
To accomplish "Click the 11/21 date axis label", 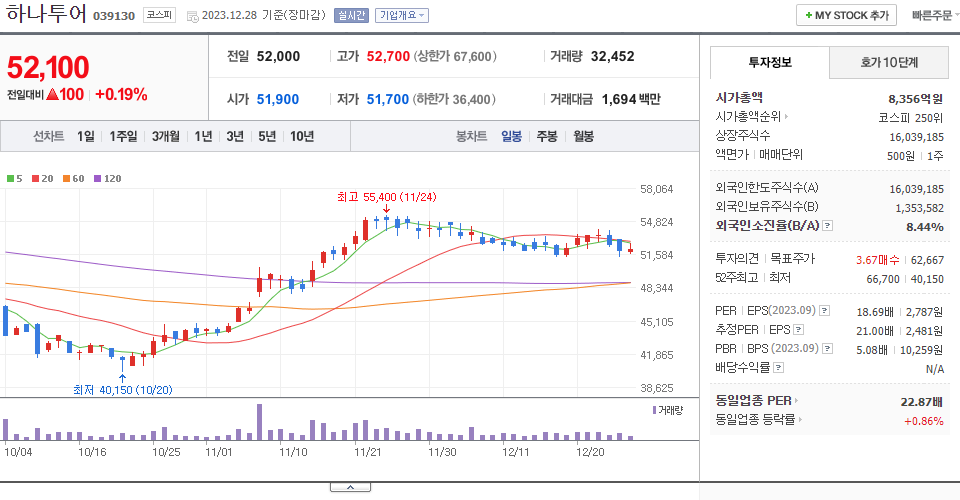I will tap(368, 452).
